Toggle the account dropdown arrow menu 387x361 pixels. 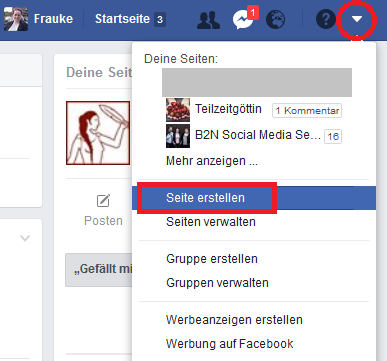(x=357, y=19)
